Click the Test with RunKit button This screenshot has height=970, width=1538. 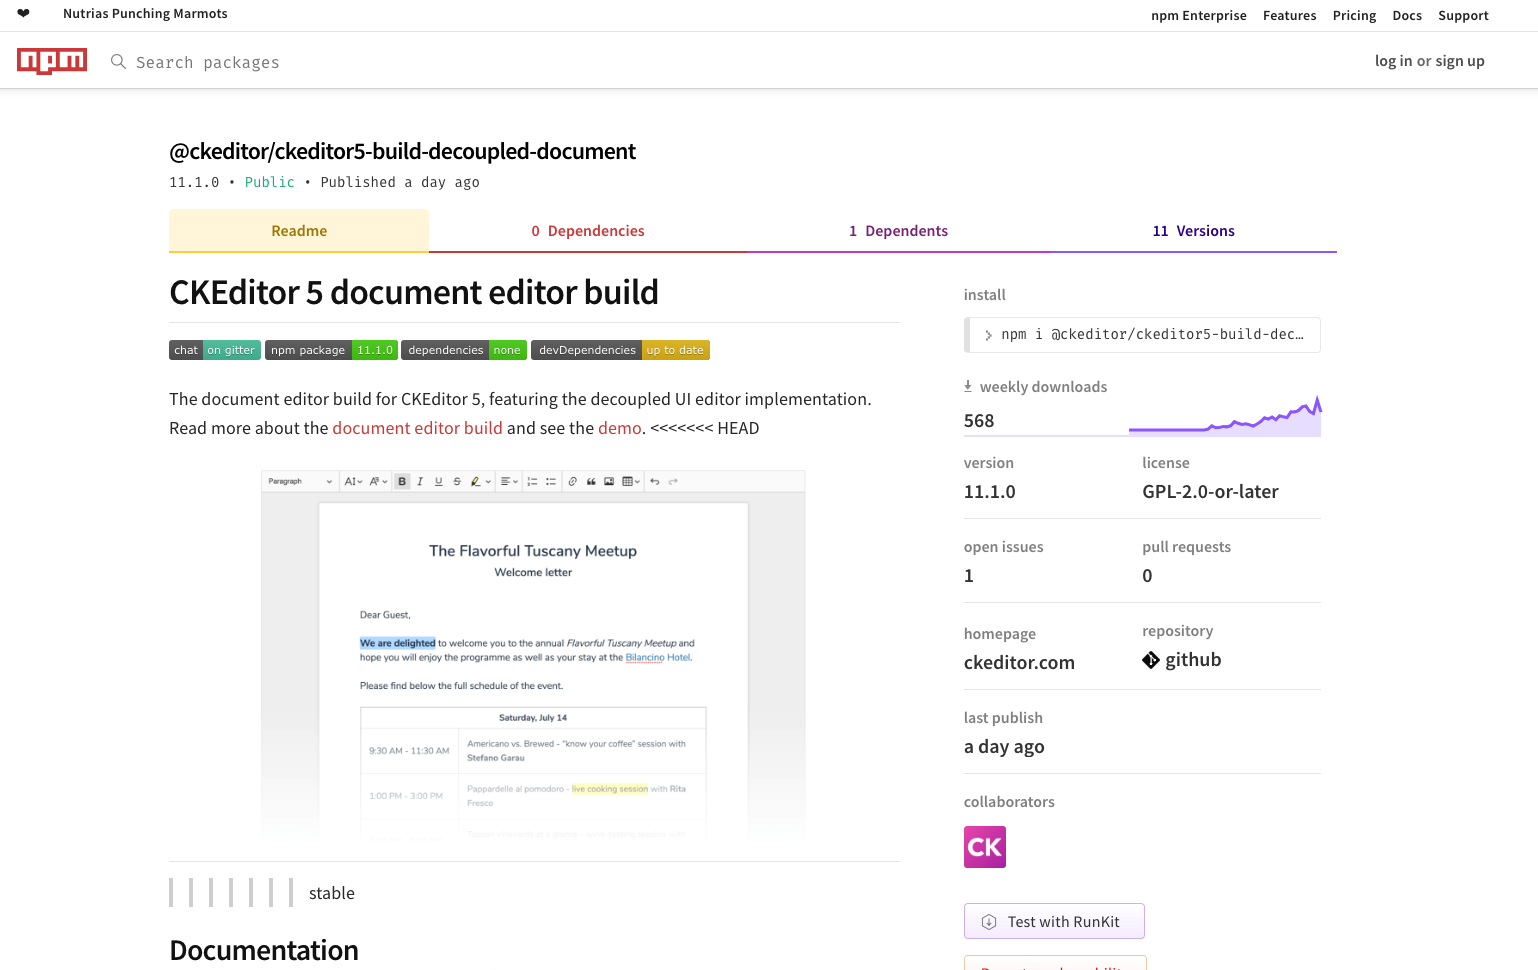tap(1053, 921)
